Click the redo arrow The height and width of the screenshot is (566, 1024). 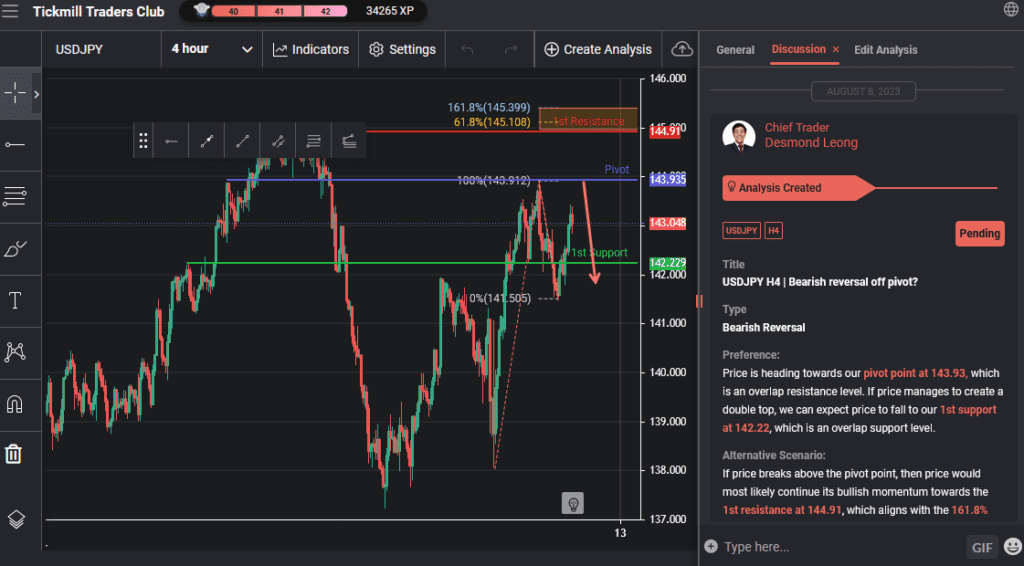(x=511, y=49)
